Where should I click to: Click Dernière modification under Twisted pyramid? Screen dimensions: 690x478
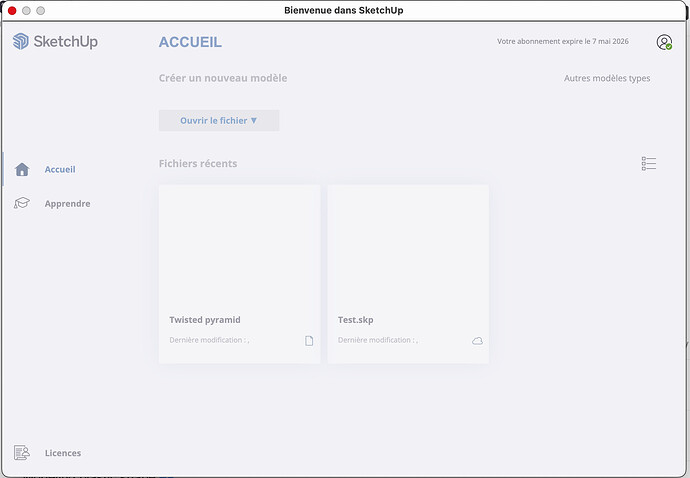(x=209, y=340)
